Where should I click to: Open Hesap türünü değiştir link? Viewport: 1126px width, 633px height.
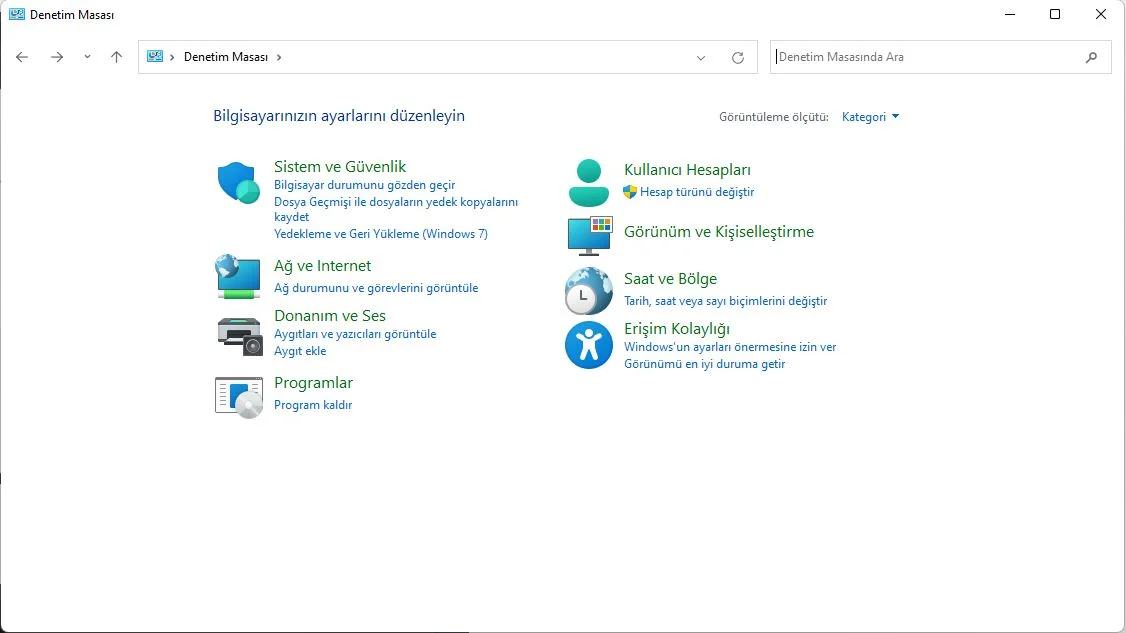696,192
